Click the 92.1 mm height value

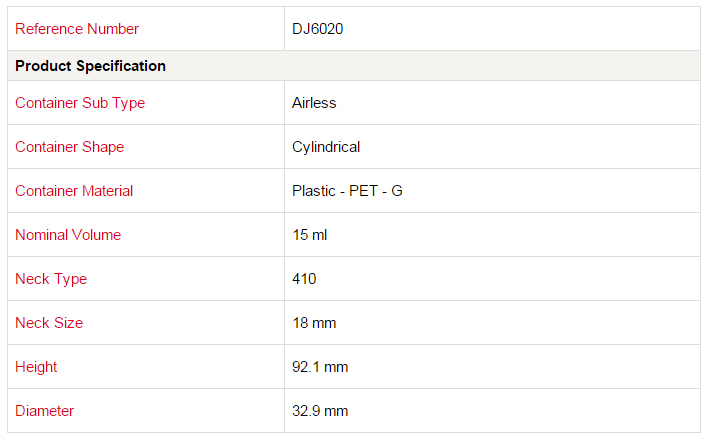click(320, 367)
